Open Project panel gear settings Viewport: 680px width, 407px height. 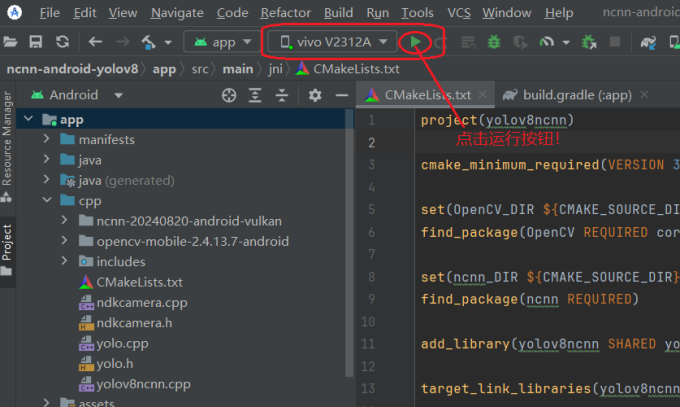click(x=315, y=95)
